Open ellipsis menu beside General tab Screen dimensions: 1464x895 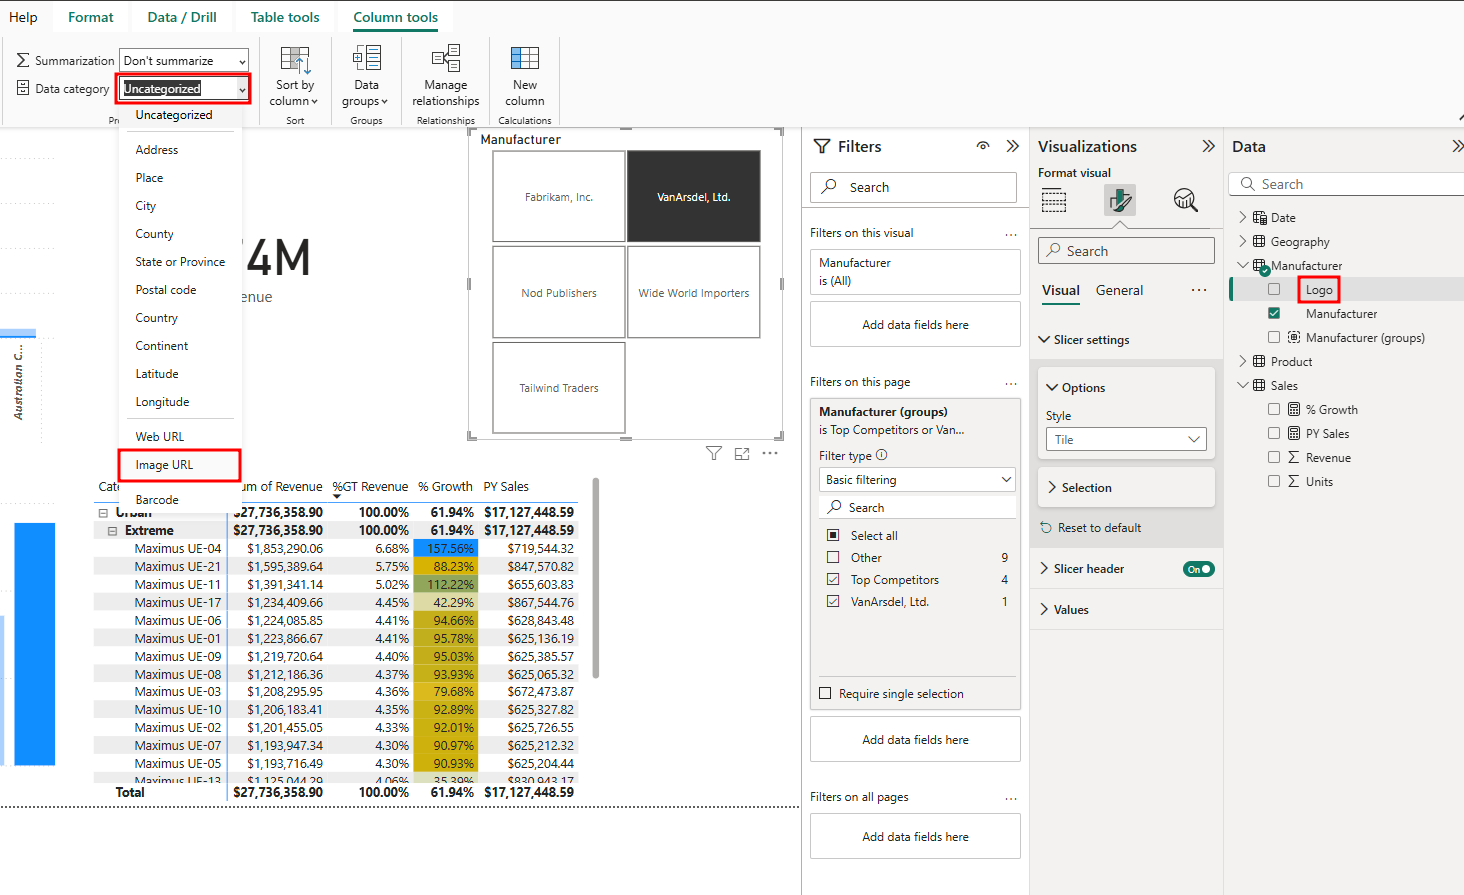pos(1199,290)
